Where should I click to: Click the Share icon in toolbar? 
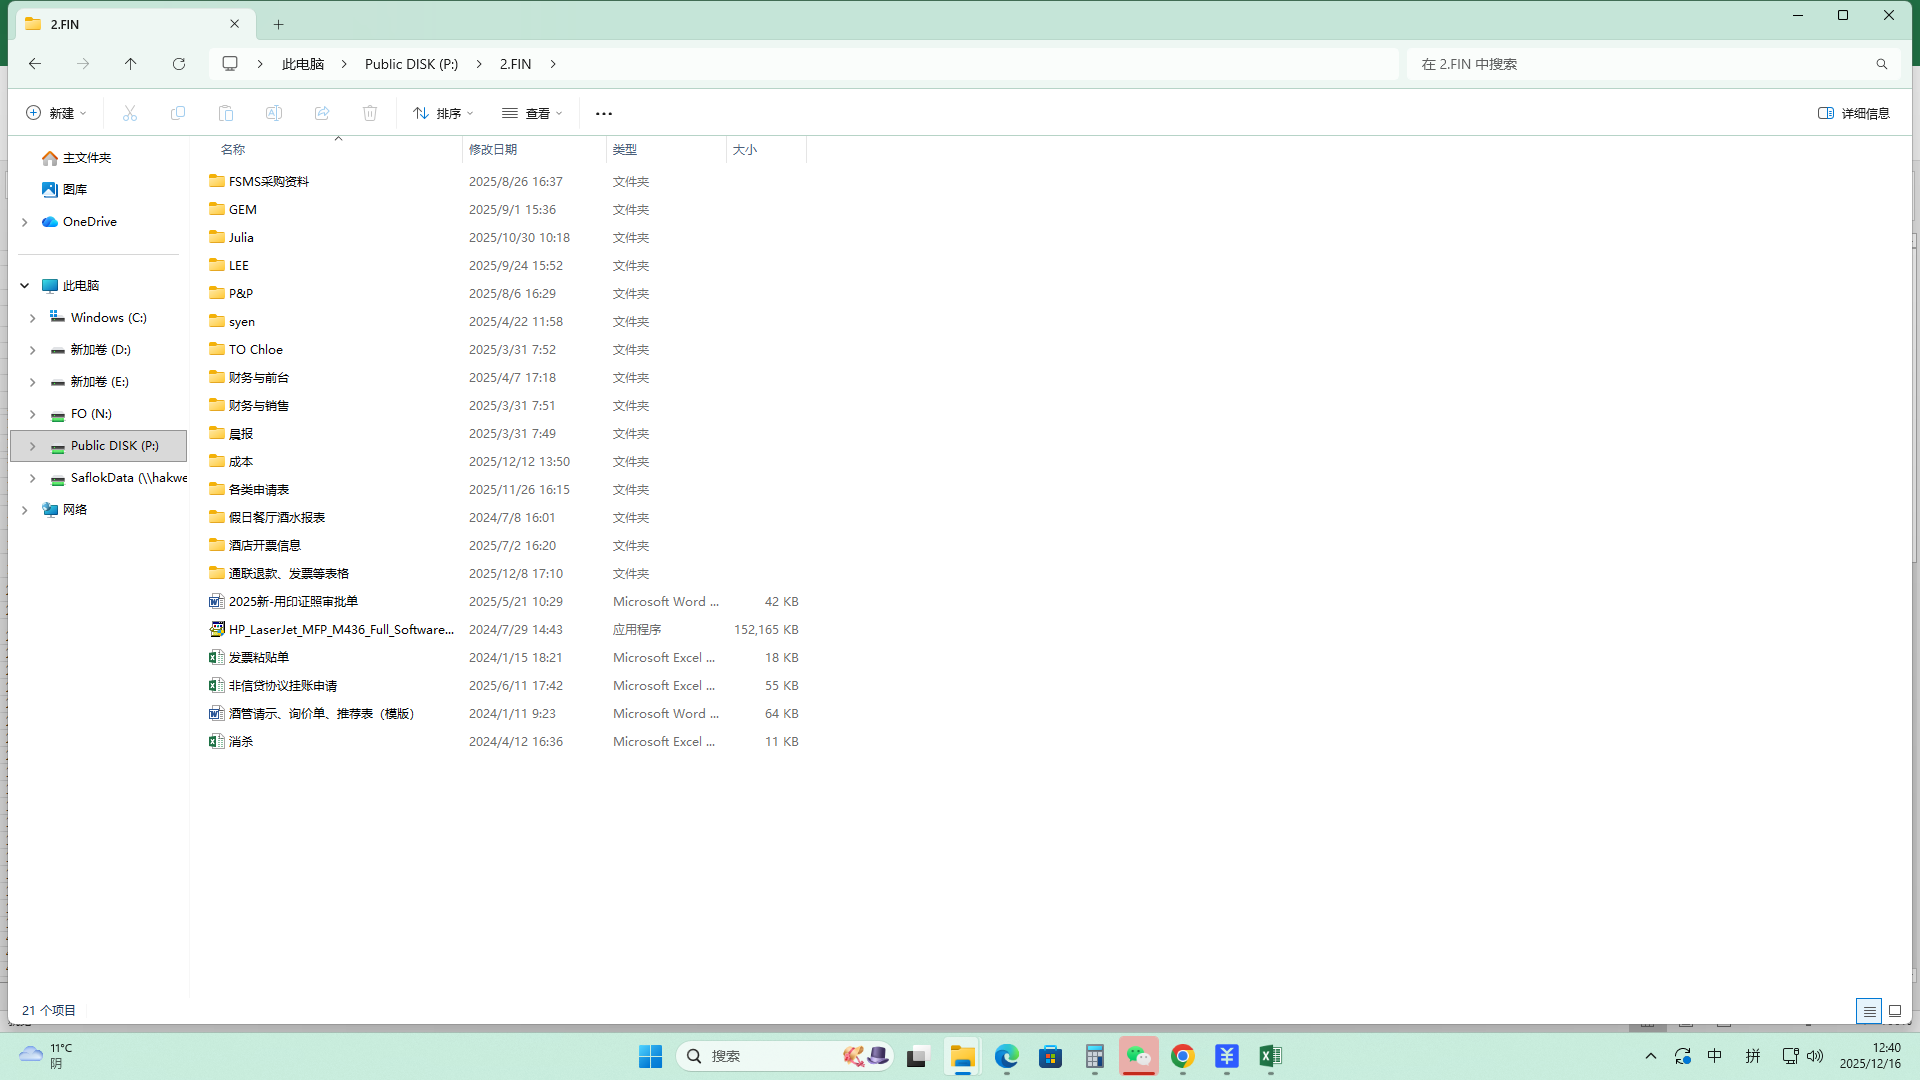point(322,113)
